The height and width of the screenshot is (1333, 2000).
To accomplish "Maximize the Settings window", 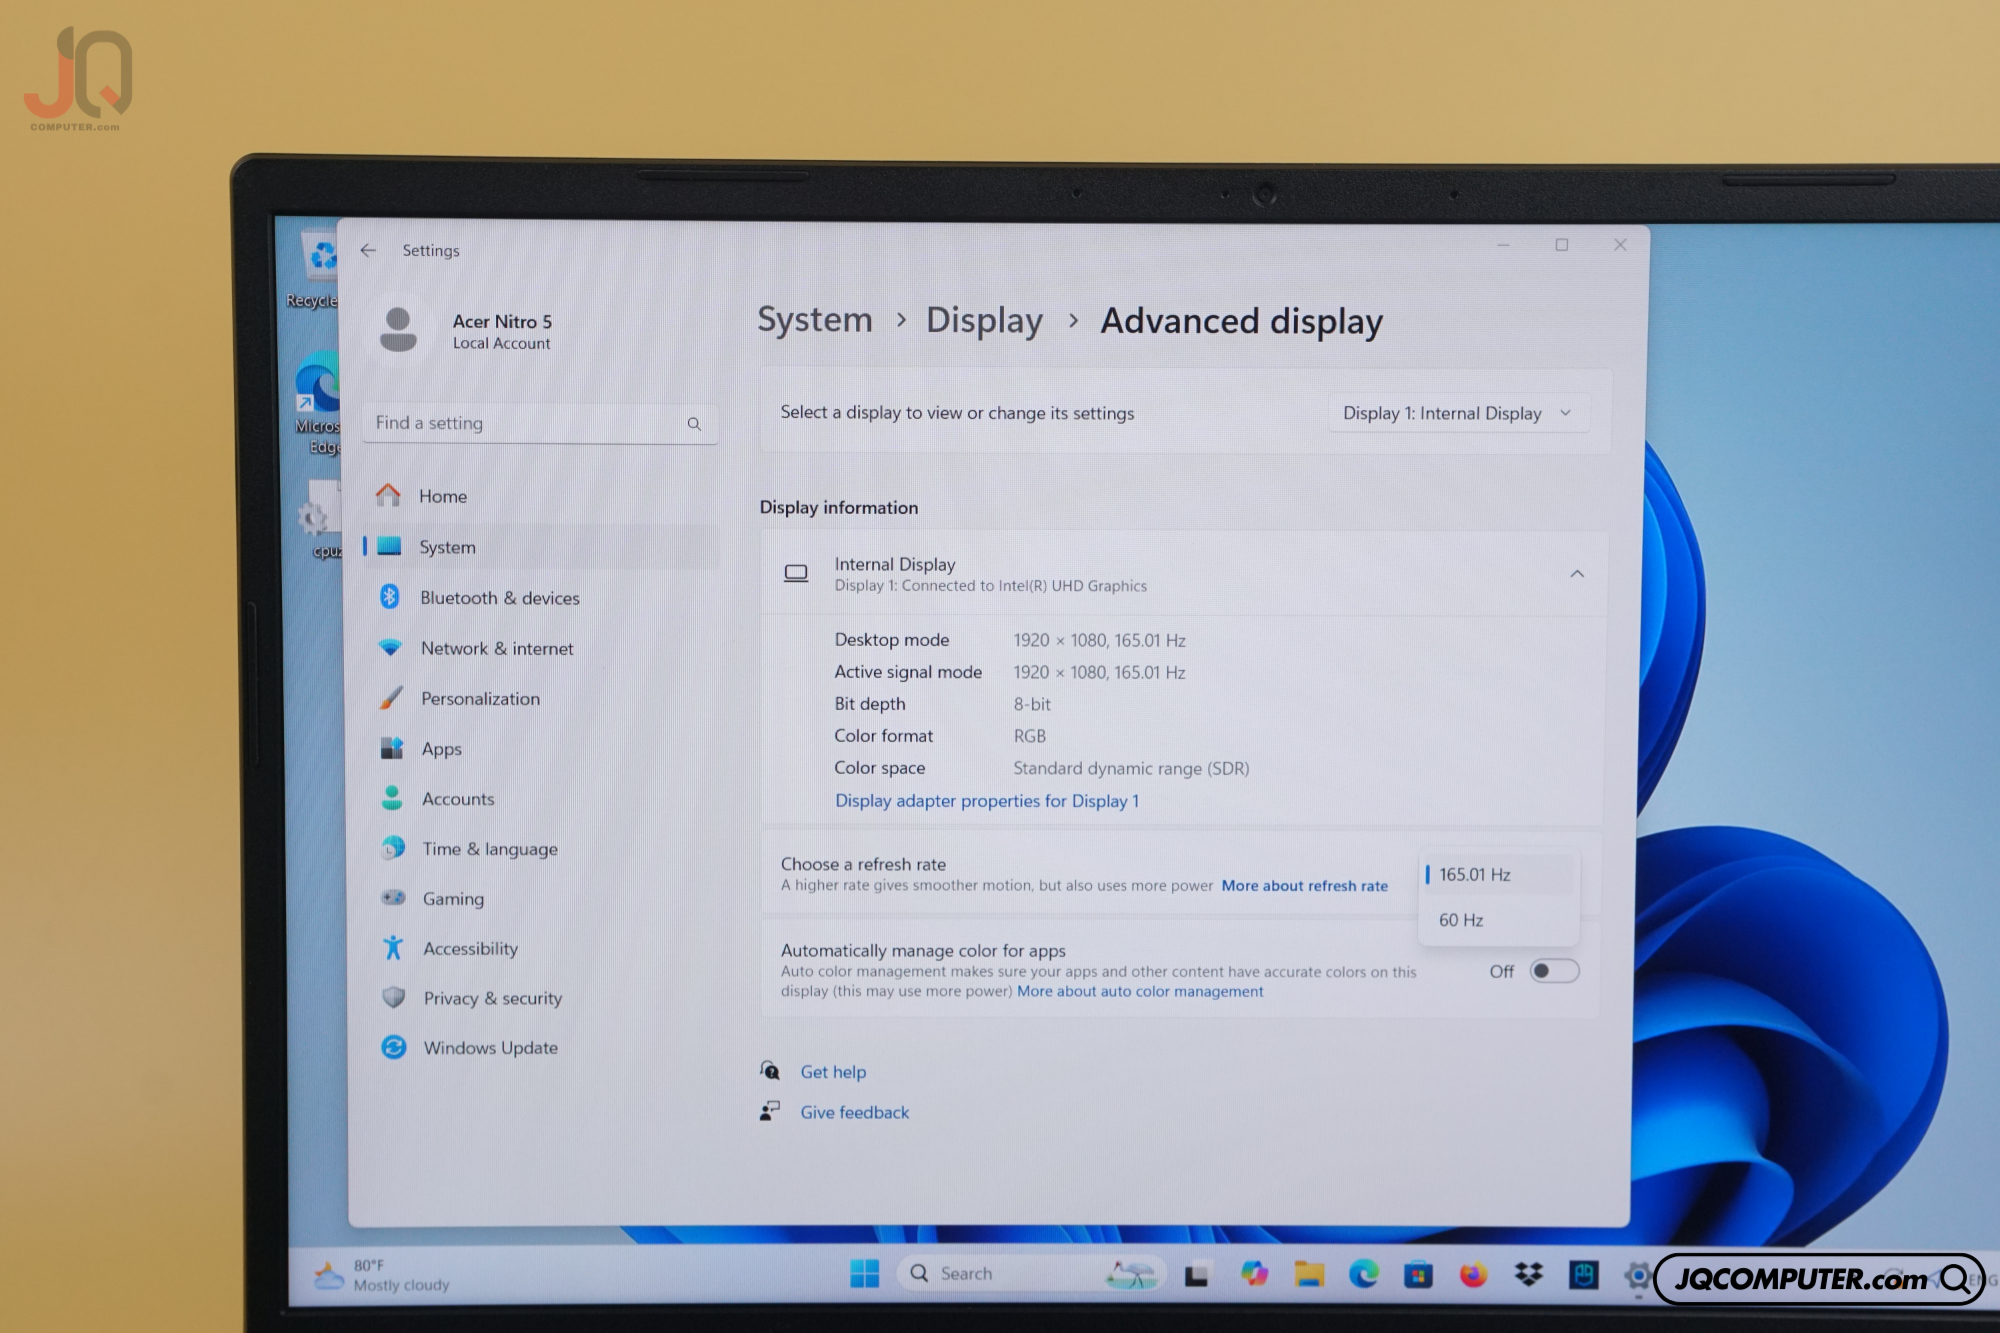I will [1562, 245].
